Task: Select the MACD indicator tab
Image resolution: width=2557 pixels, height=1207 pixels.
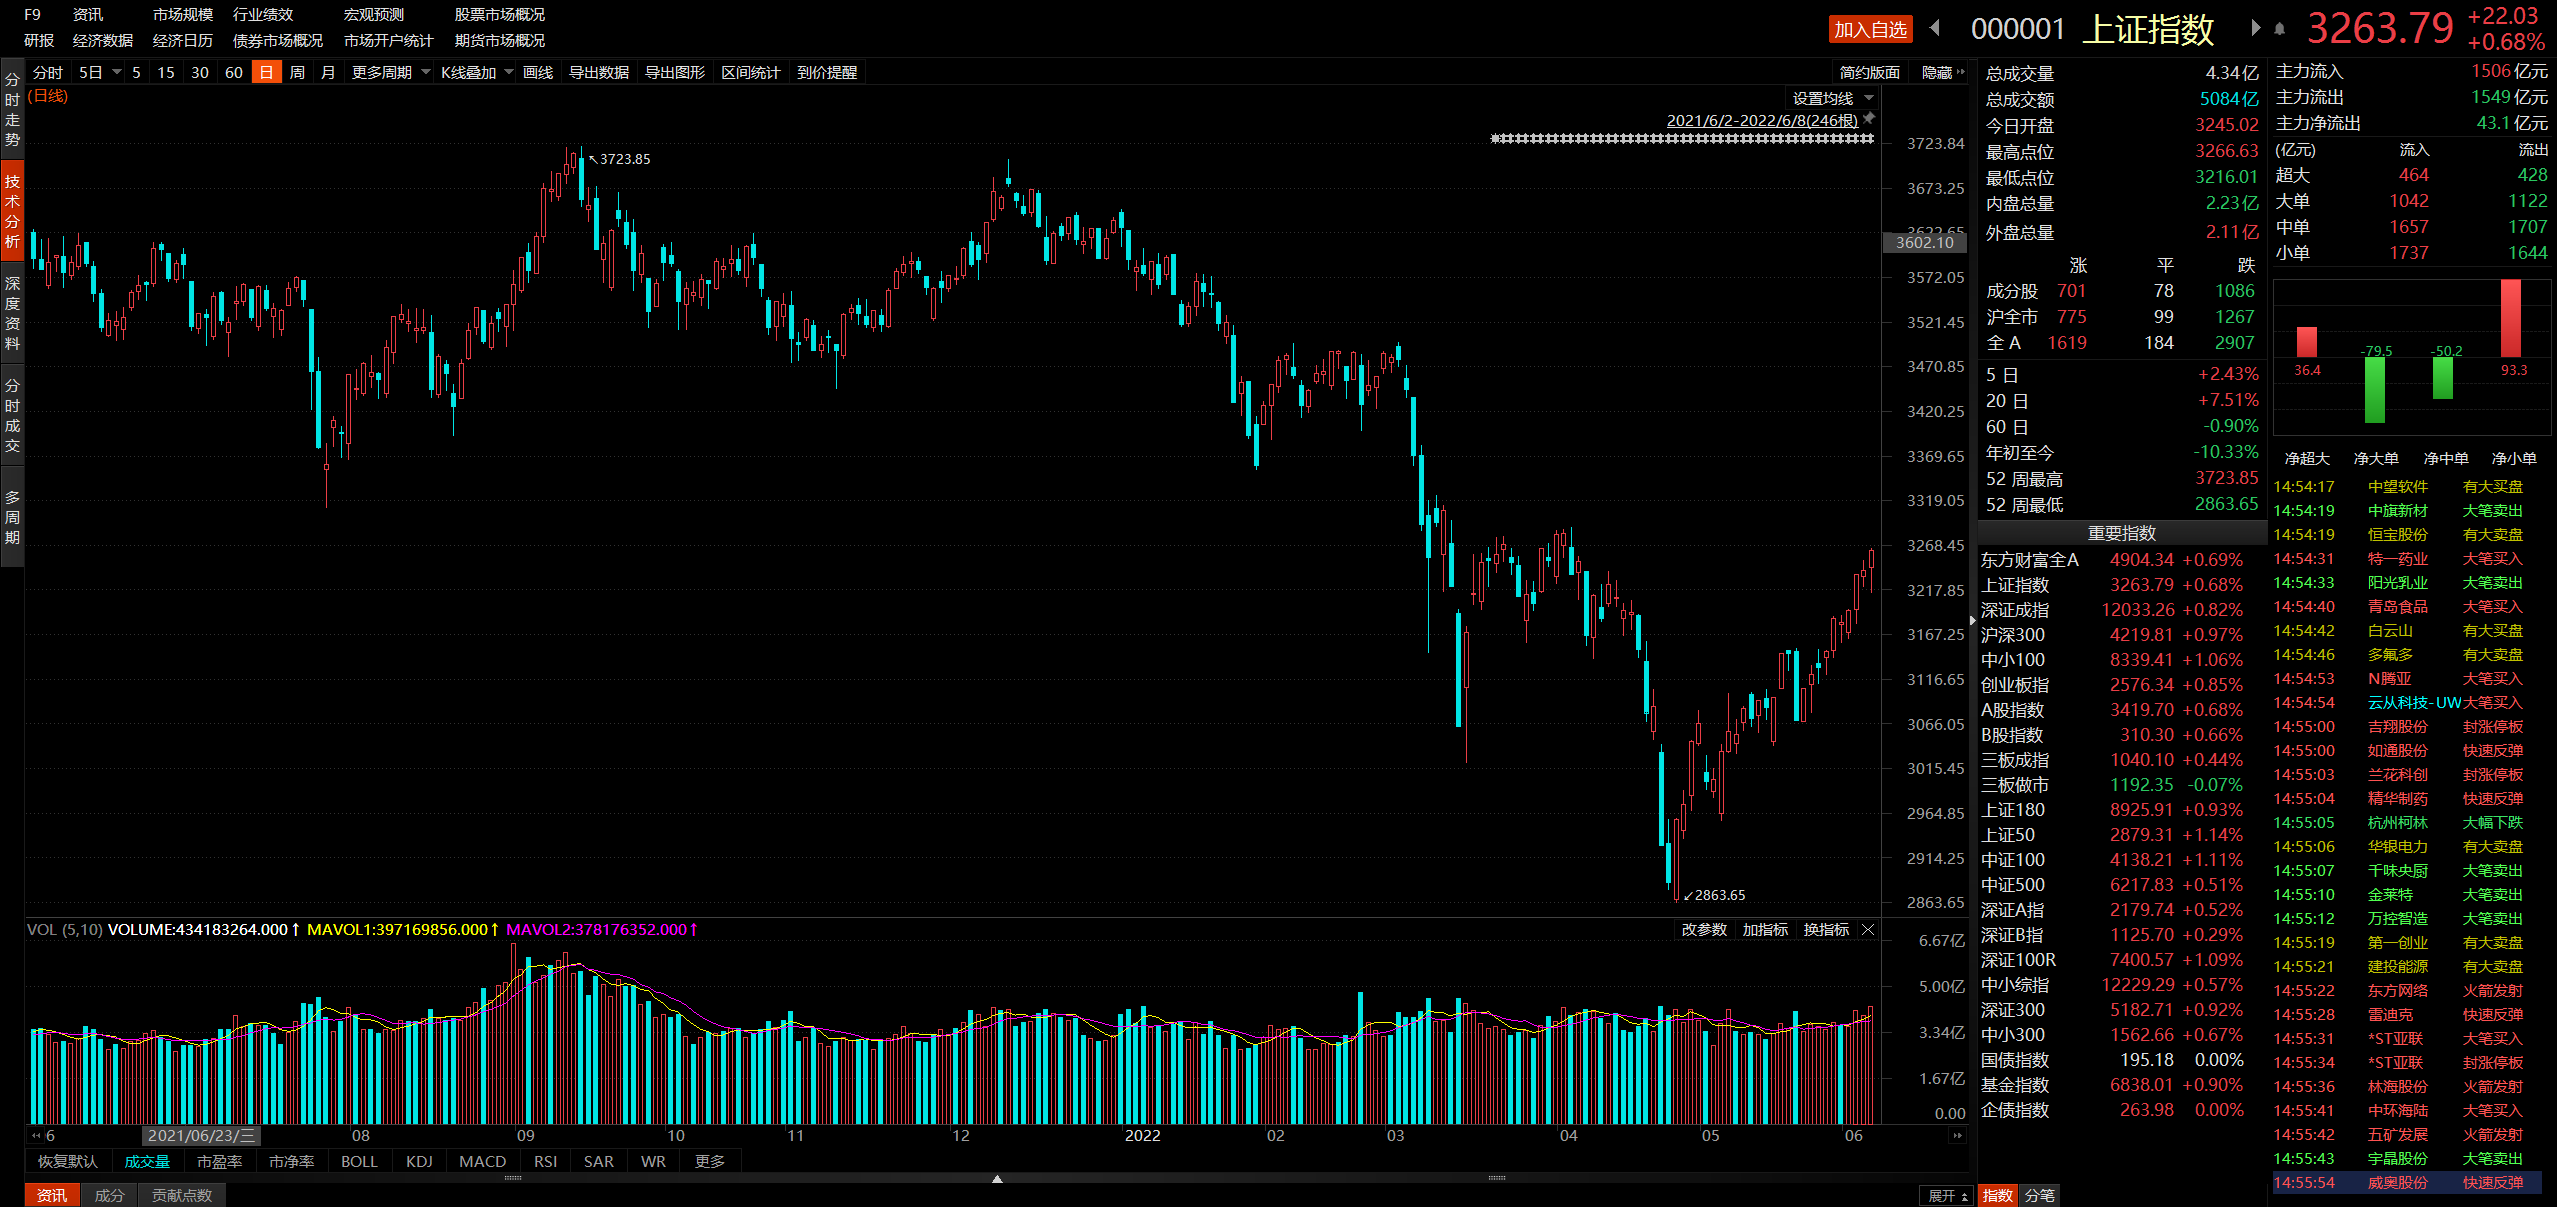Action: (482, 1161)
